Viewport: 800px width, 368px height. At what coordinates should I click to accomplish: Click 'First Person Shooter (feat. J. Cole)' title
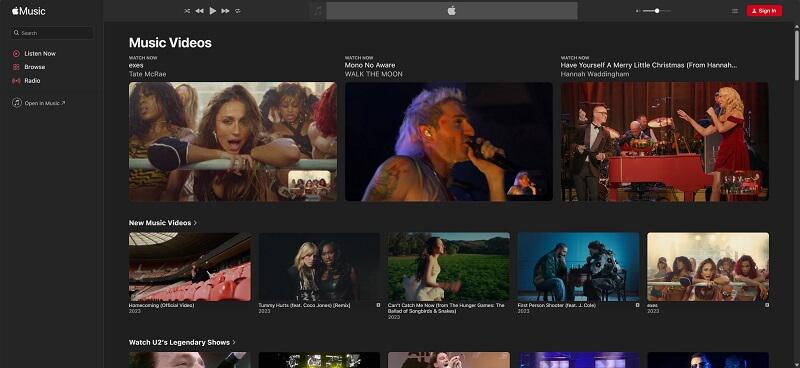coord(557,305)
